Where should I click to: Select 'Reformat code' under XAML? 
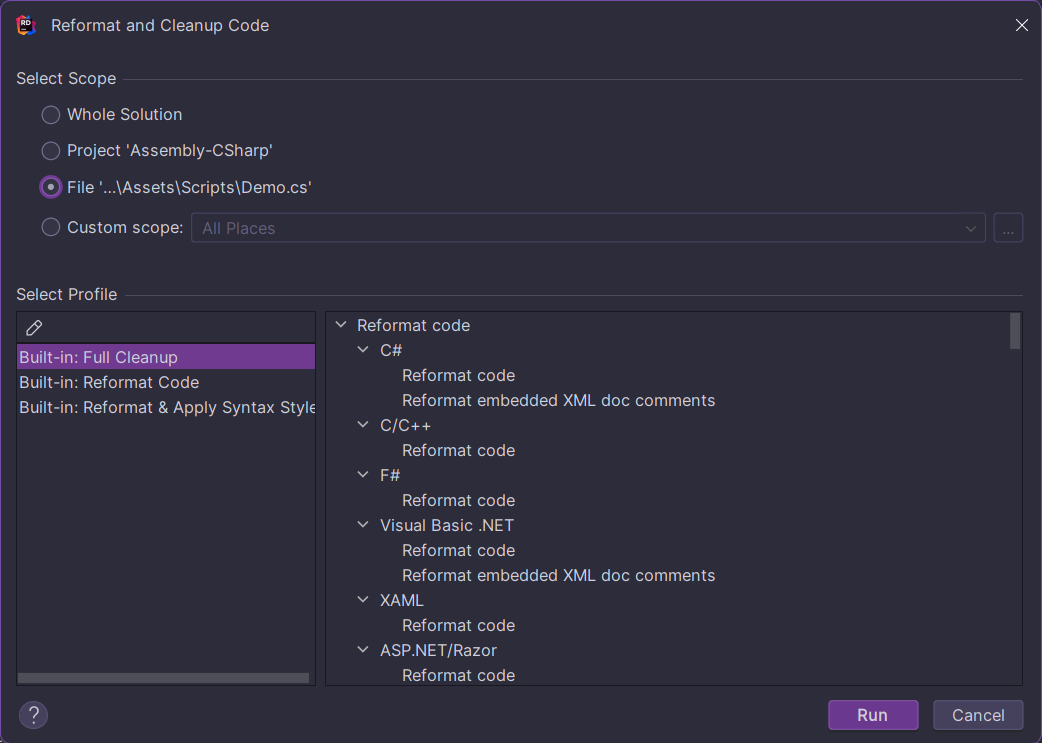click(x=459, y=625)
